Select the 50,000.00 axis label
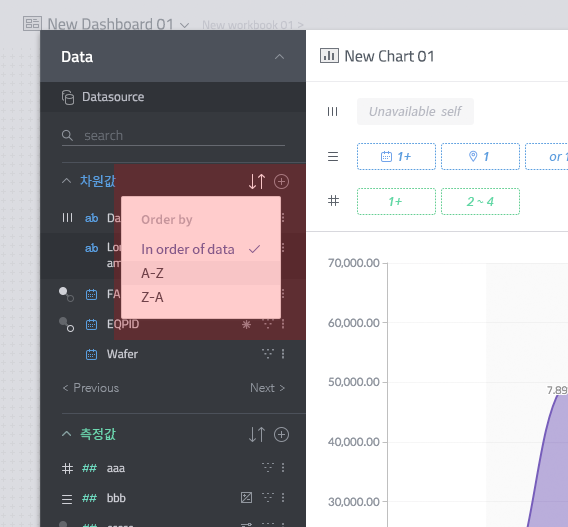Viewport: 568px width, 527px height. (x=354, y=382)
